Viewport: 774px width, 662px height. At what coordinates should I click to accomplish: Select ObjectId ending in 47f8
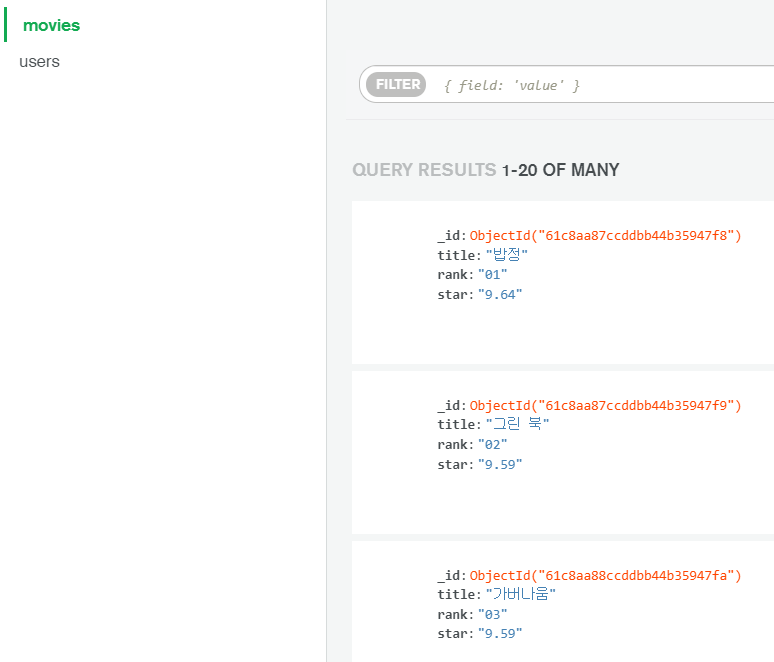605,235
